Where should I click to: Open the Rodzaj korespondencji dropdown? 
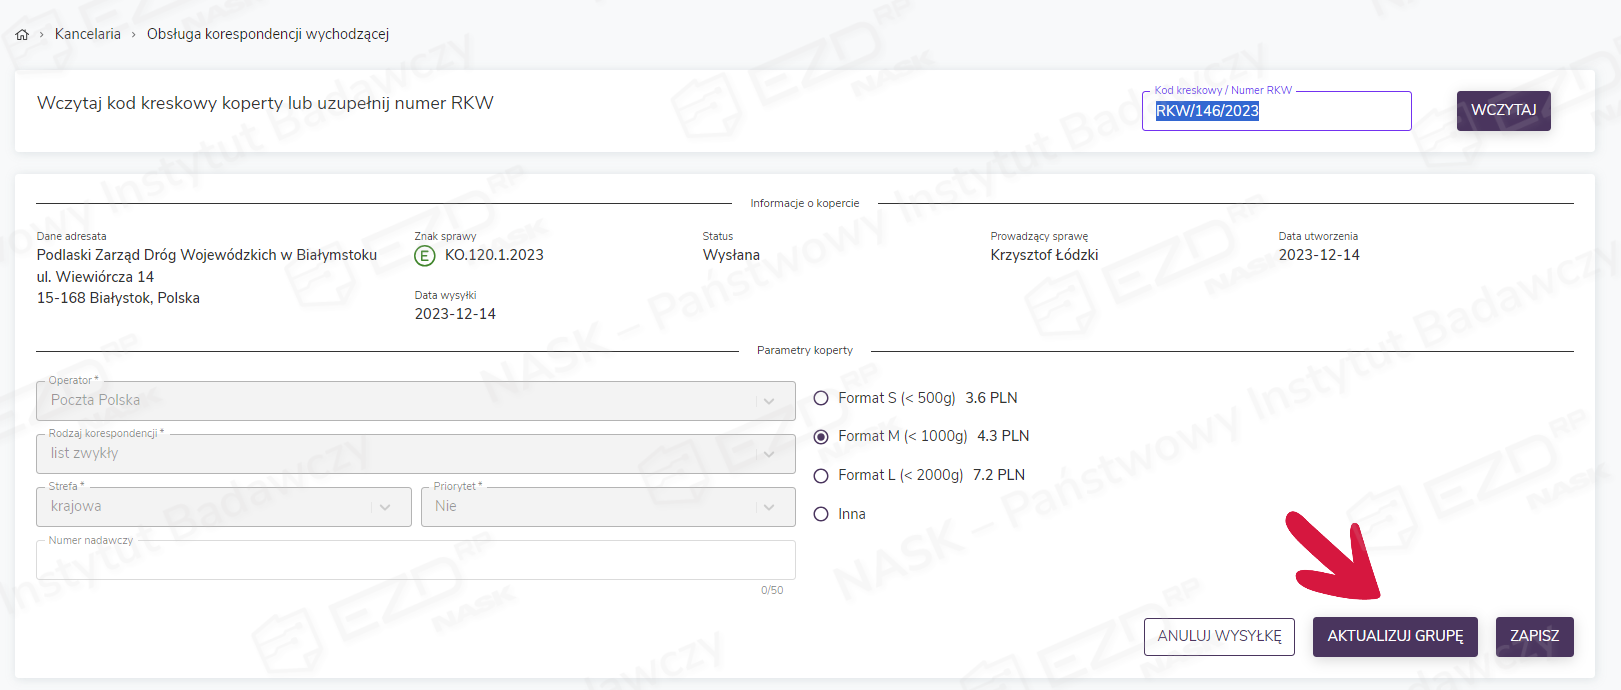415,454
